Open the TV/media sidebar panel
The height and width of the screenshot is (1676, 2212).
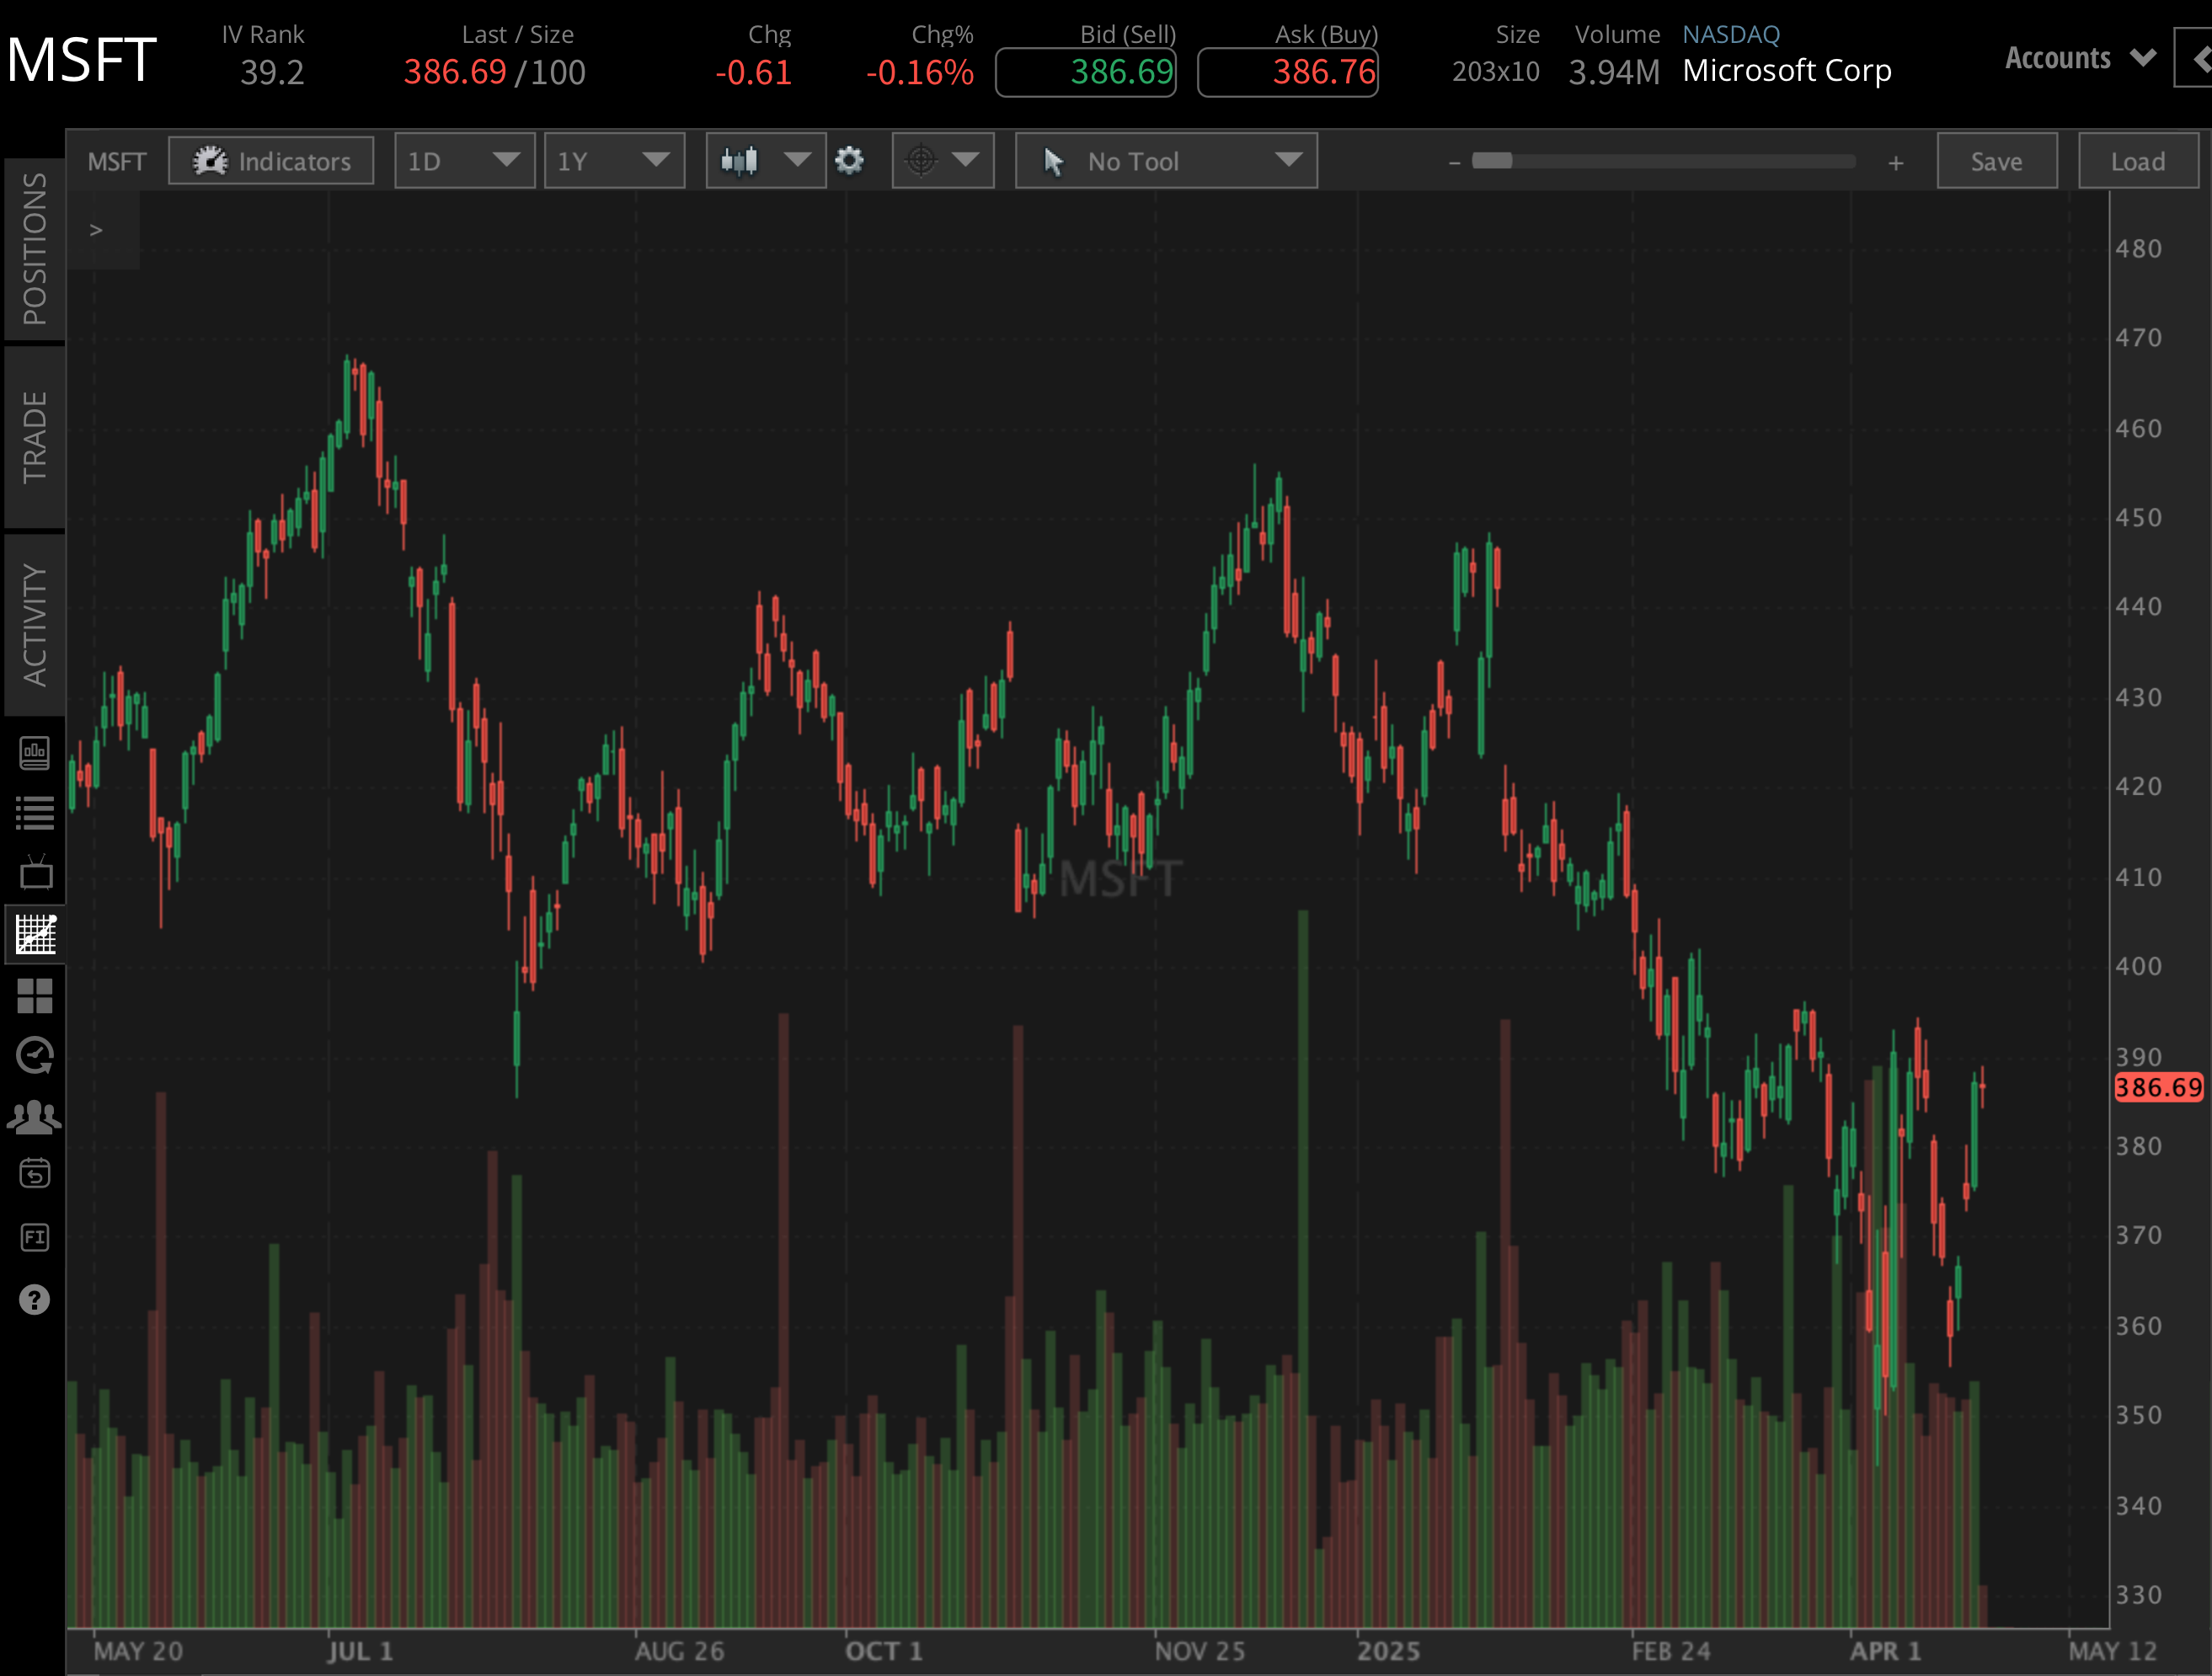click(x=36, y=870)
